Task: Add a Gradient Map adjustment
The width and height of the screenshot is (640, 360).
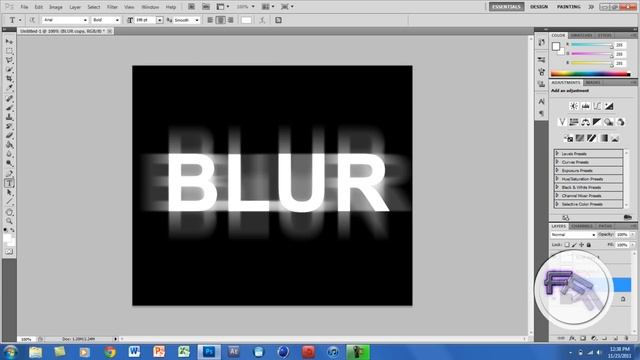Action: [x=603, y=138]
